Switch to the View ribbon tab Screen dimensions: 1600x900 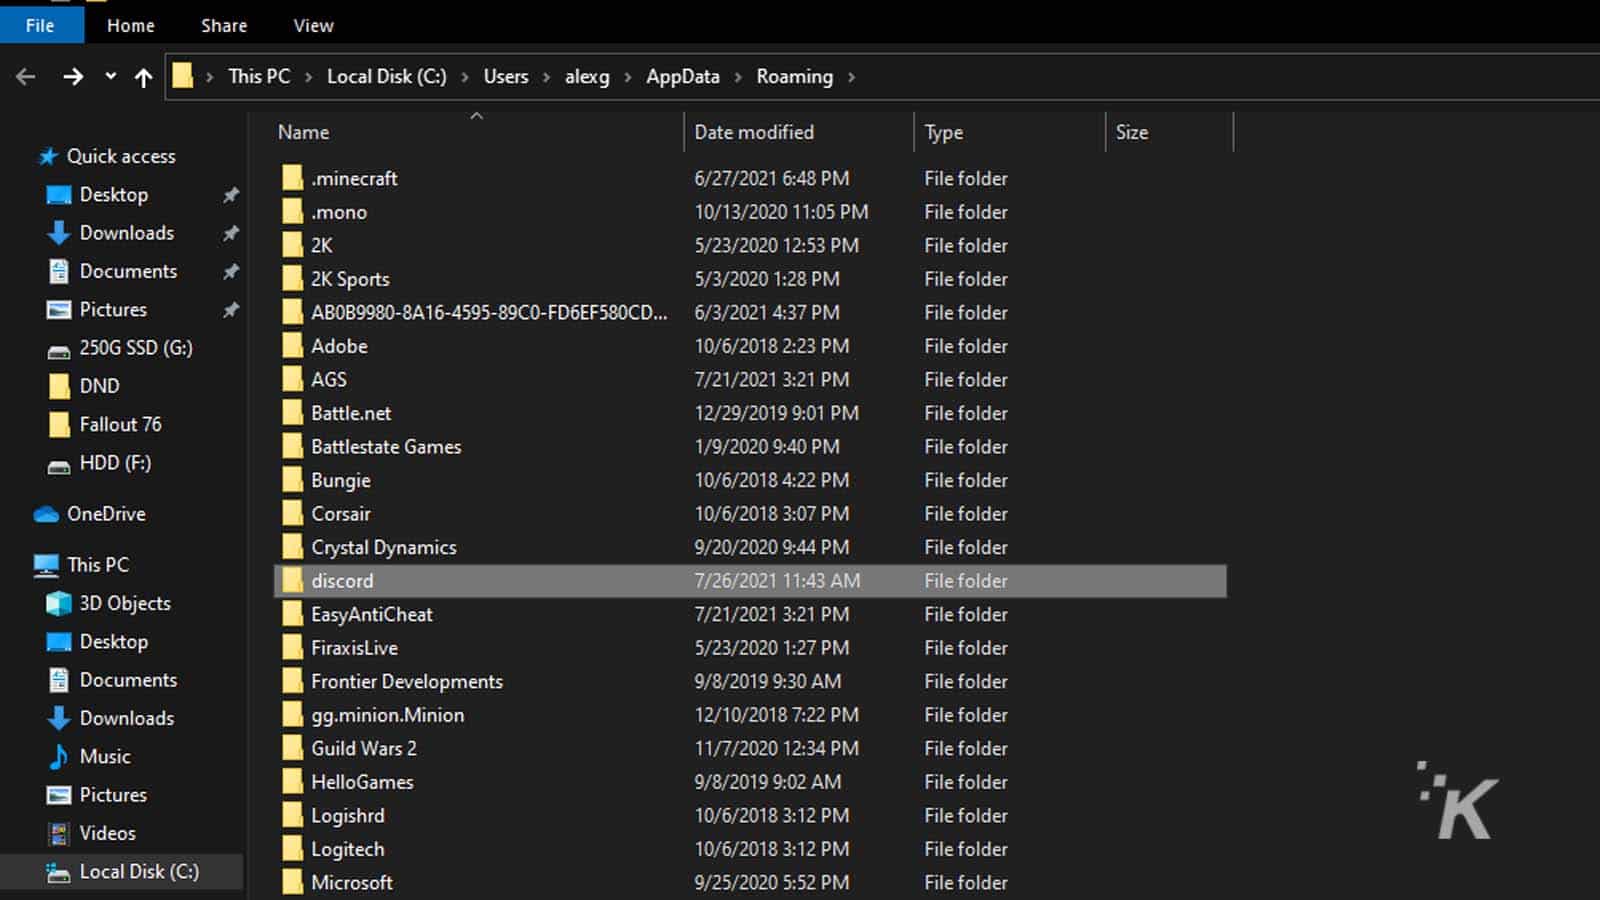click(313, 25)
